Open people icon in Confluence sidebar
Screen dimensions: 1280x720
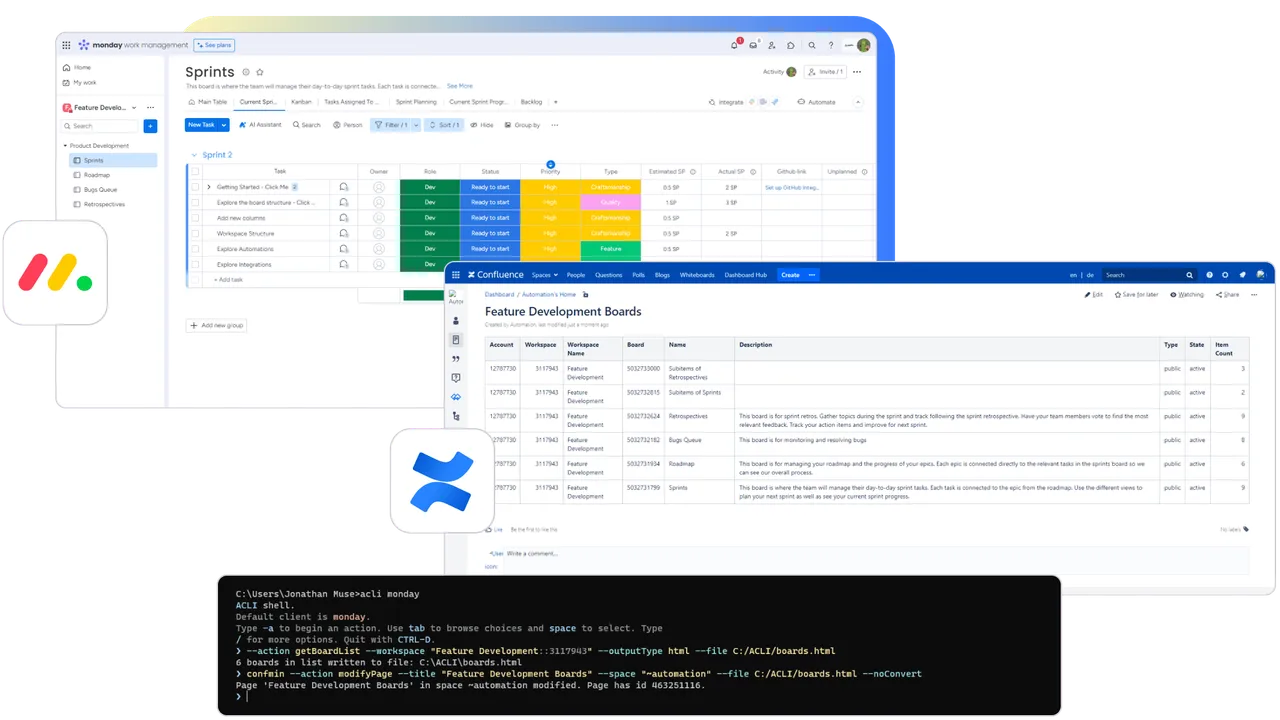pos(456,321)
